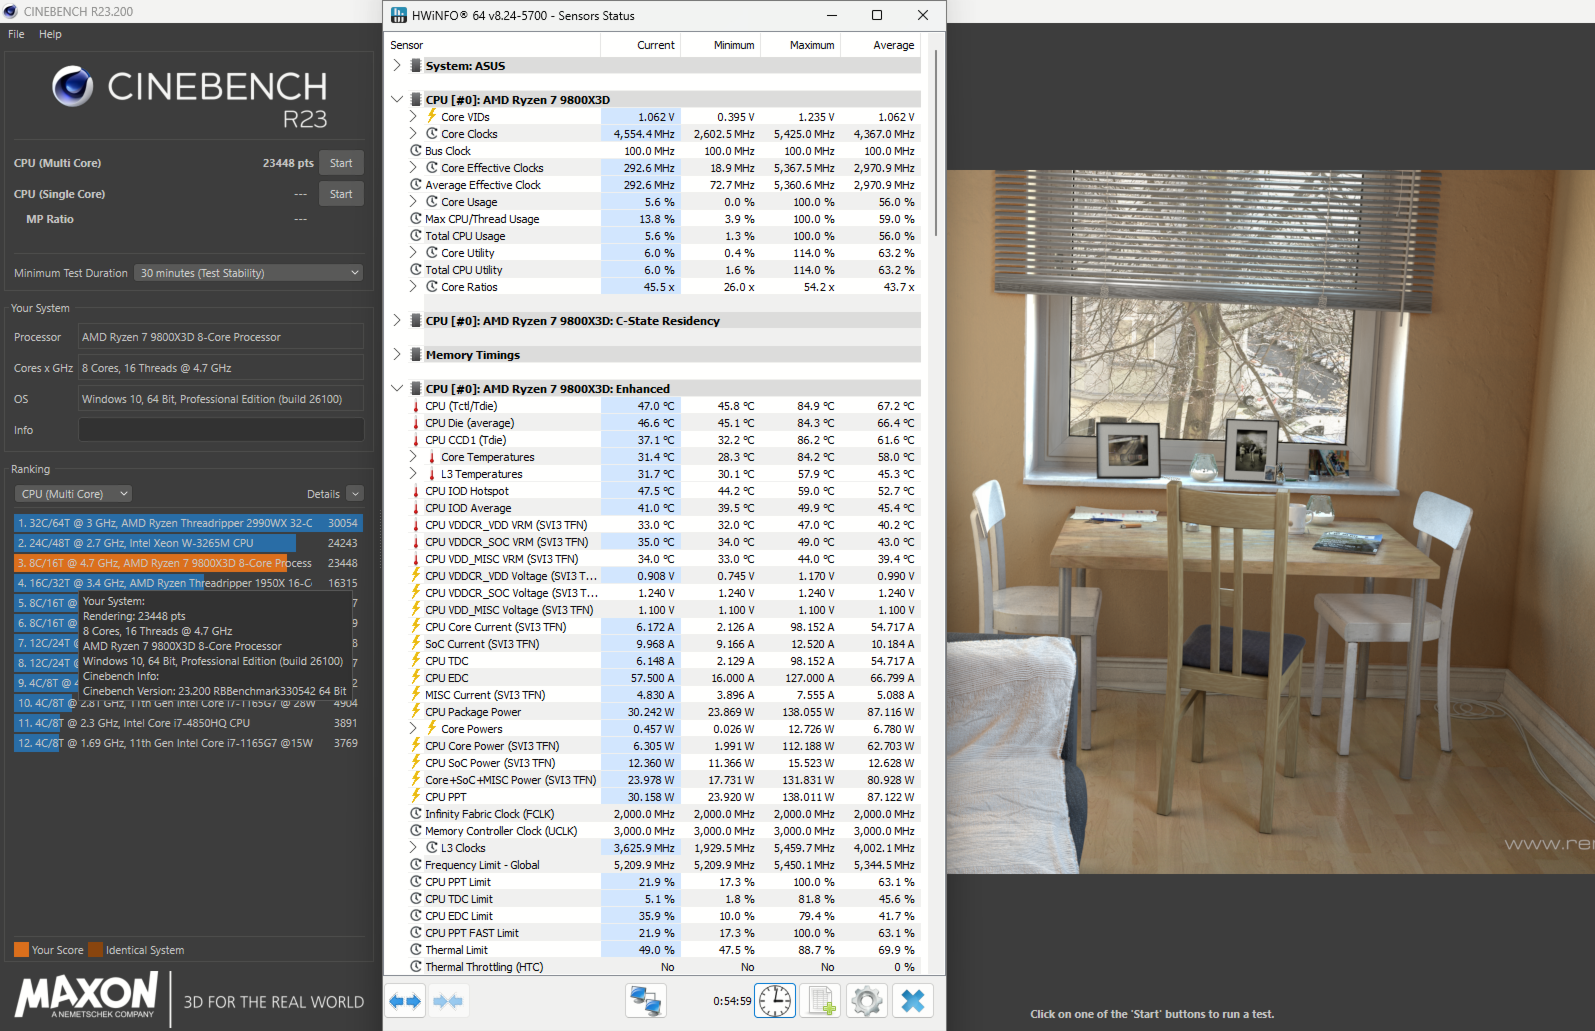Viewport: 1595px width, 1031px height.
Task: Click the blue X close sensors icon
Action: 912,1001
